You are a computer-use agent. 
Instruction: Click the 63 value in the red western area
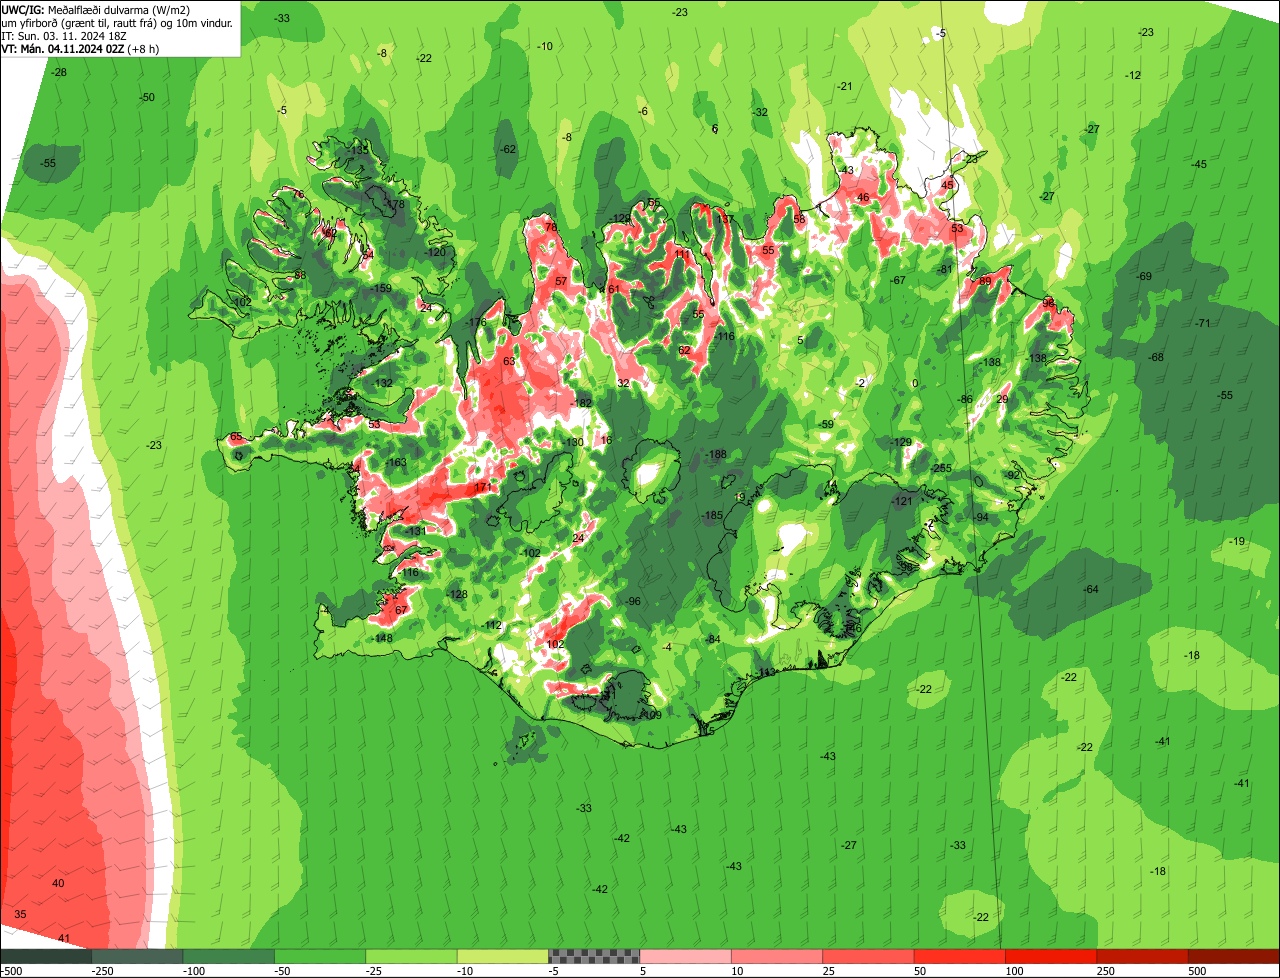(509, 362)
